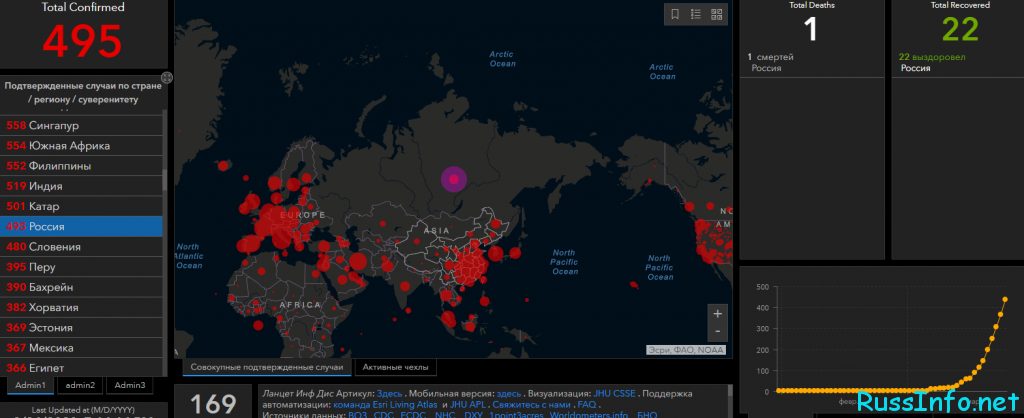The image size is (1024, 418).
Task: Open the basemap gallery grid icon
Action: pyautogui.click(x=716, y=14)
